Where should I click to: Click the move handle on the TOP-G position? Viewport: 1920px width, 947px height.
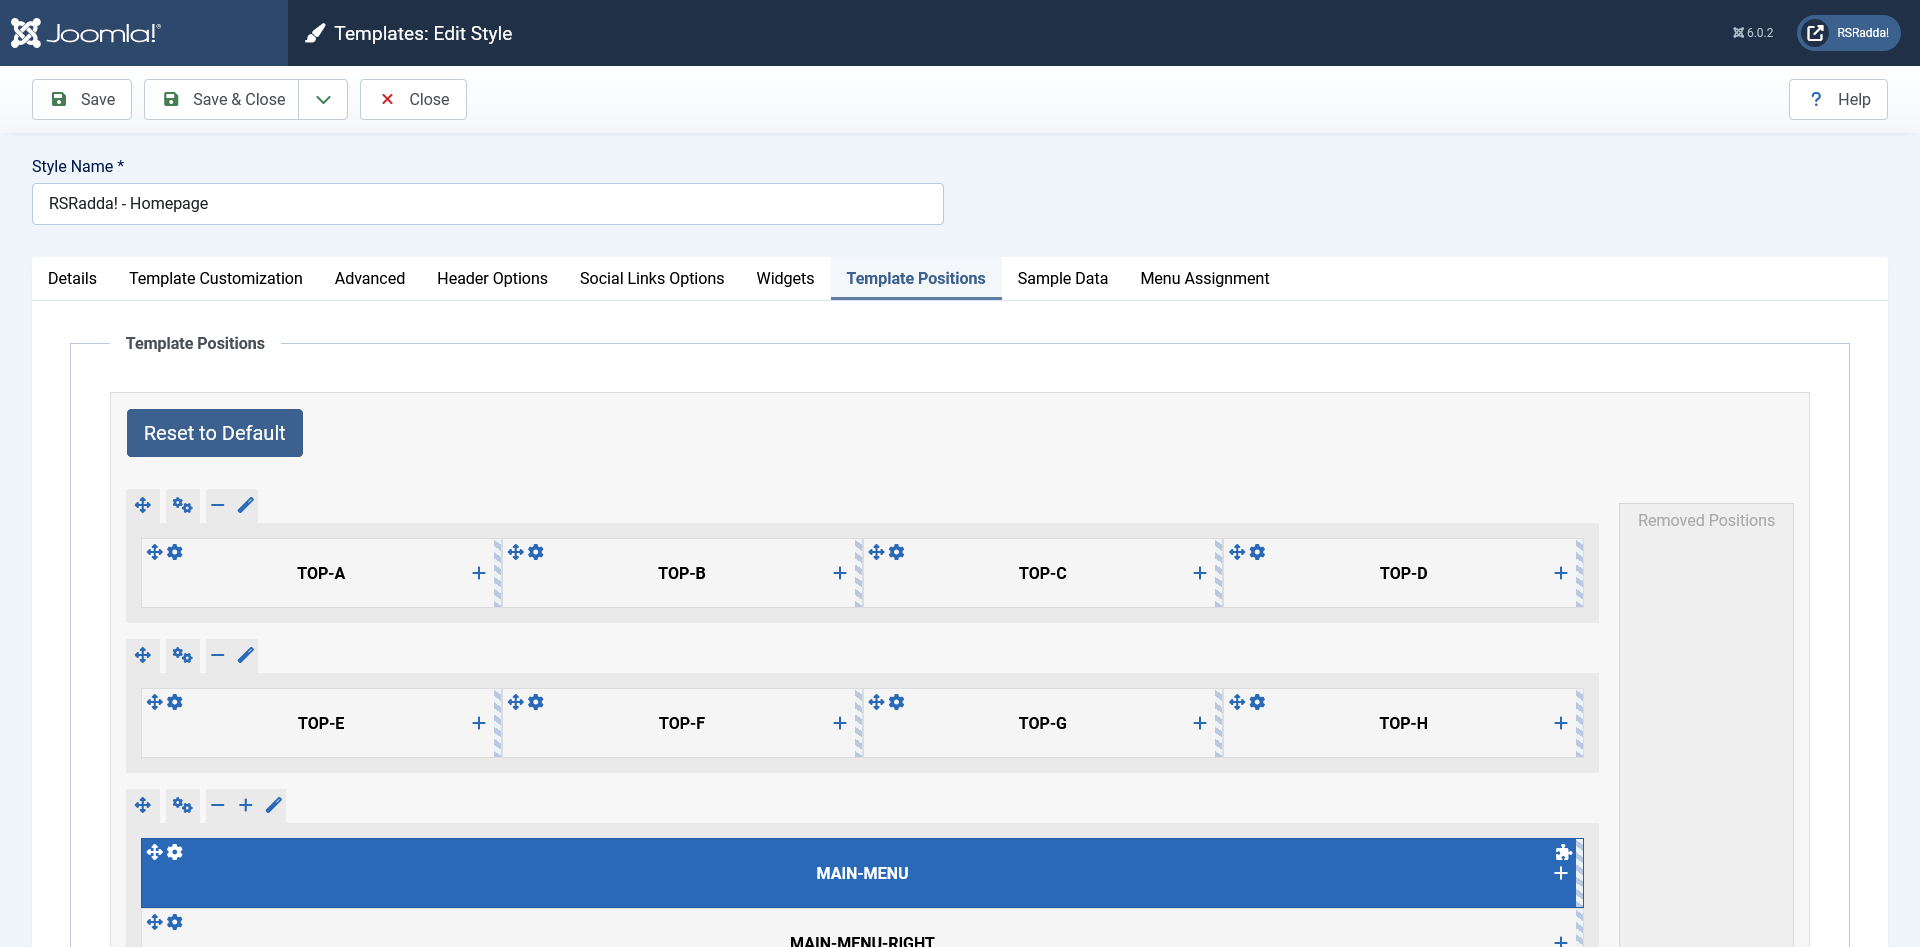pyautogui.click(x=876, y=702)
